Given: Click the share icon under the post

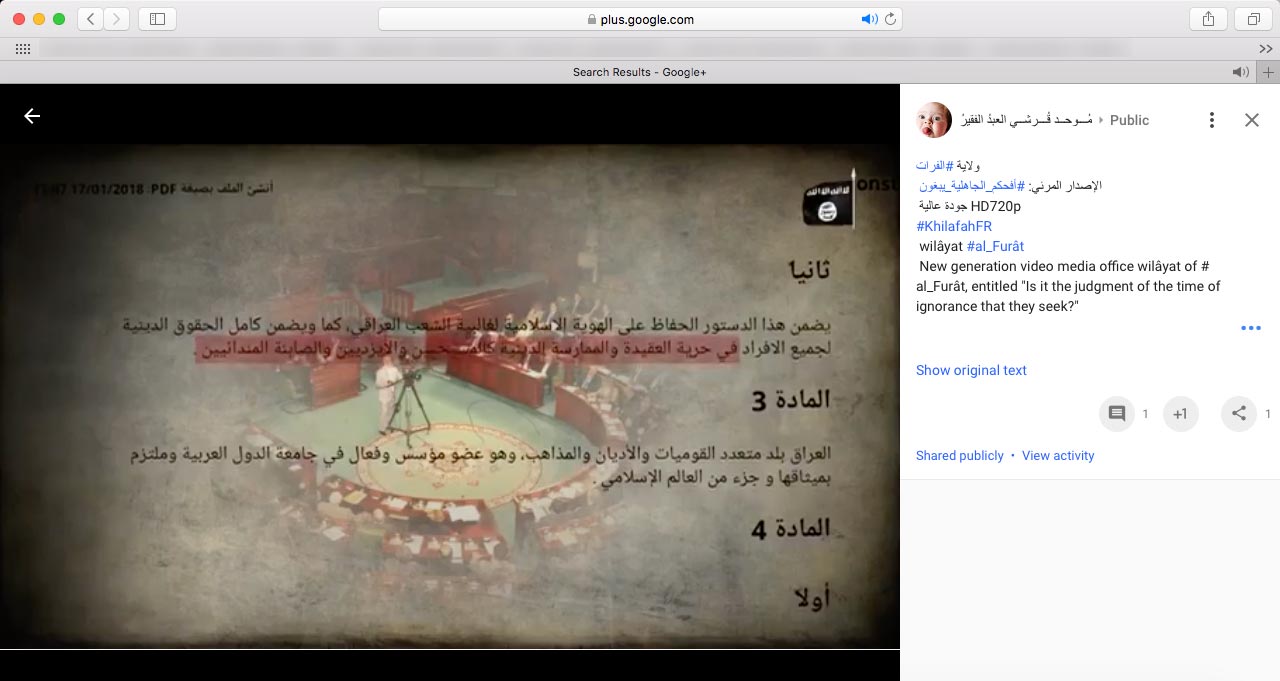Looking at the screenshot, I should (x=1238, y=414).
